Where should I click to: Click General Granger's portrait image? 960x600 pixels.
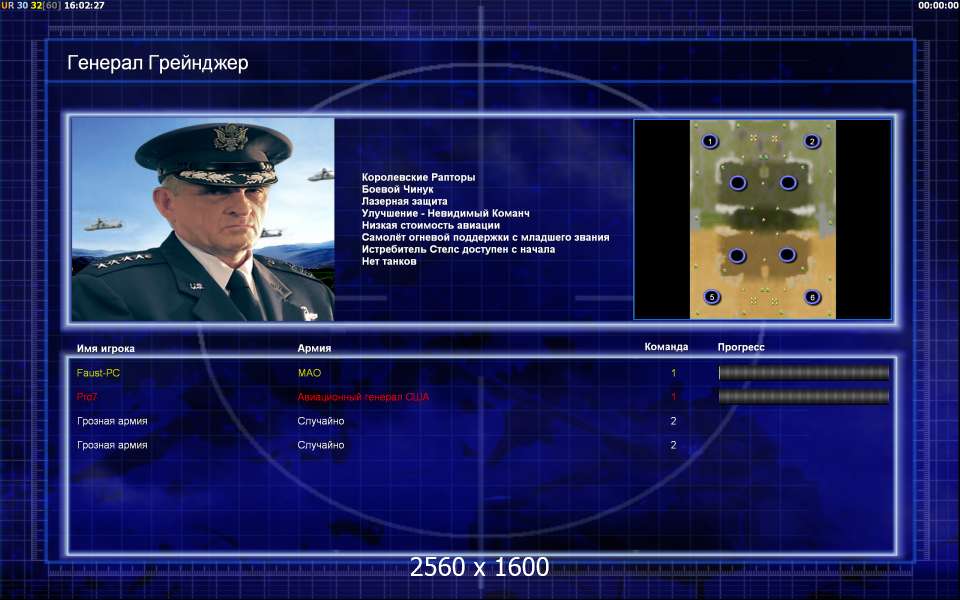pos(203,219)
